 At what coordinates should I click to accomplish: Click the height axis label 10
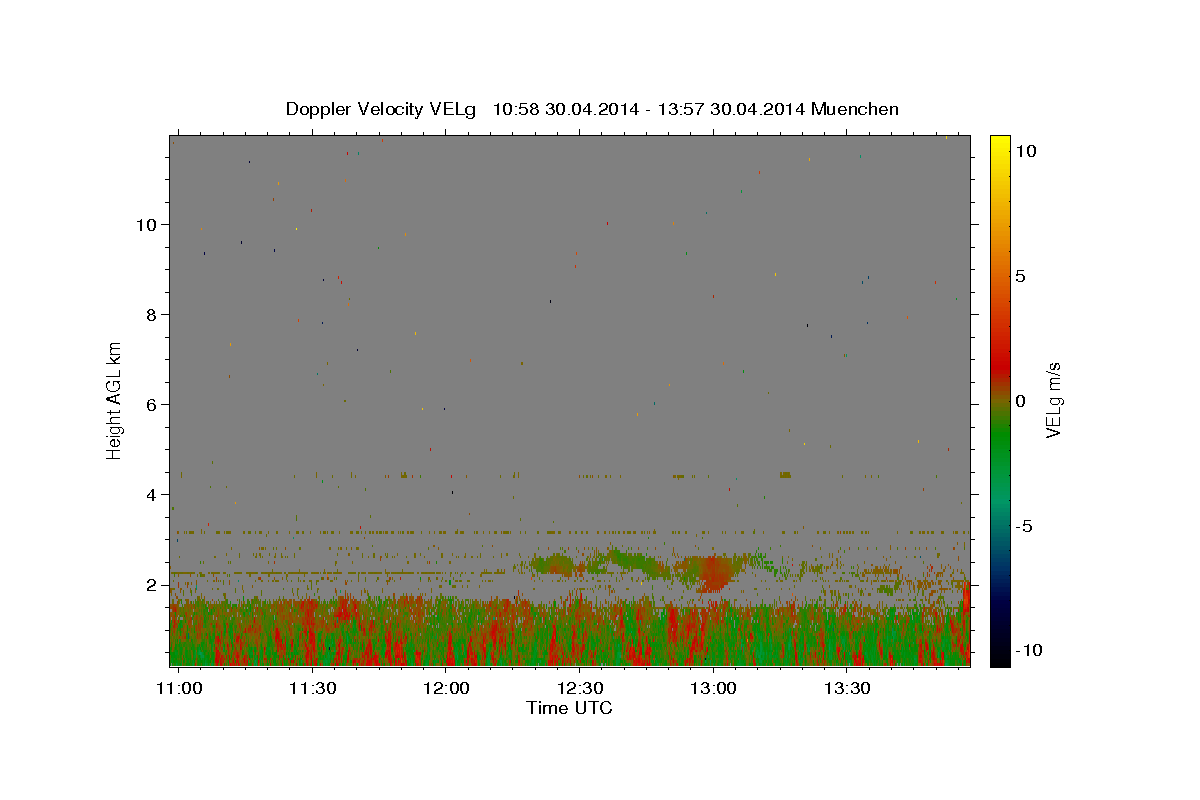point(145,224)
